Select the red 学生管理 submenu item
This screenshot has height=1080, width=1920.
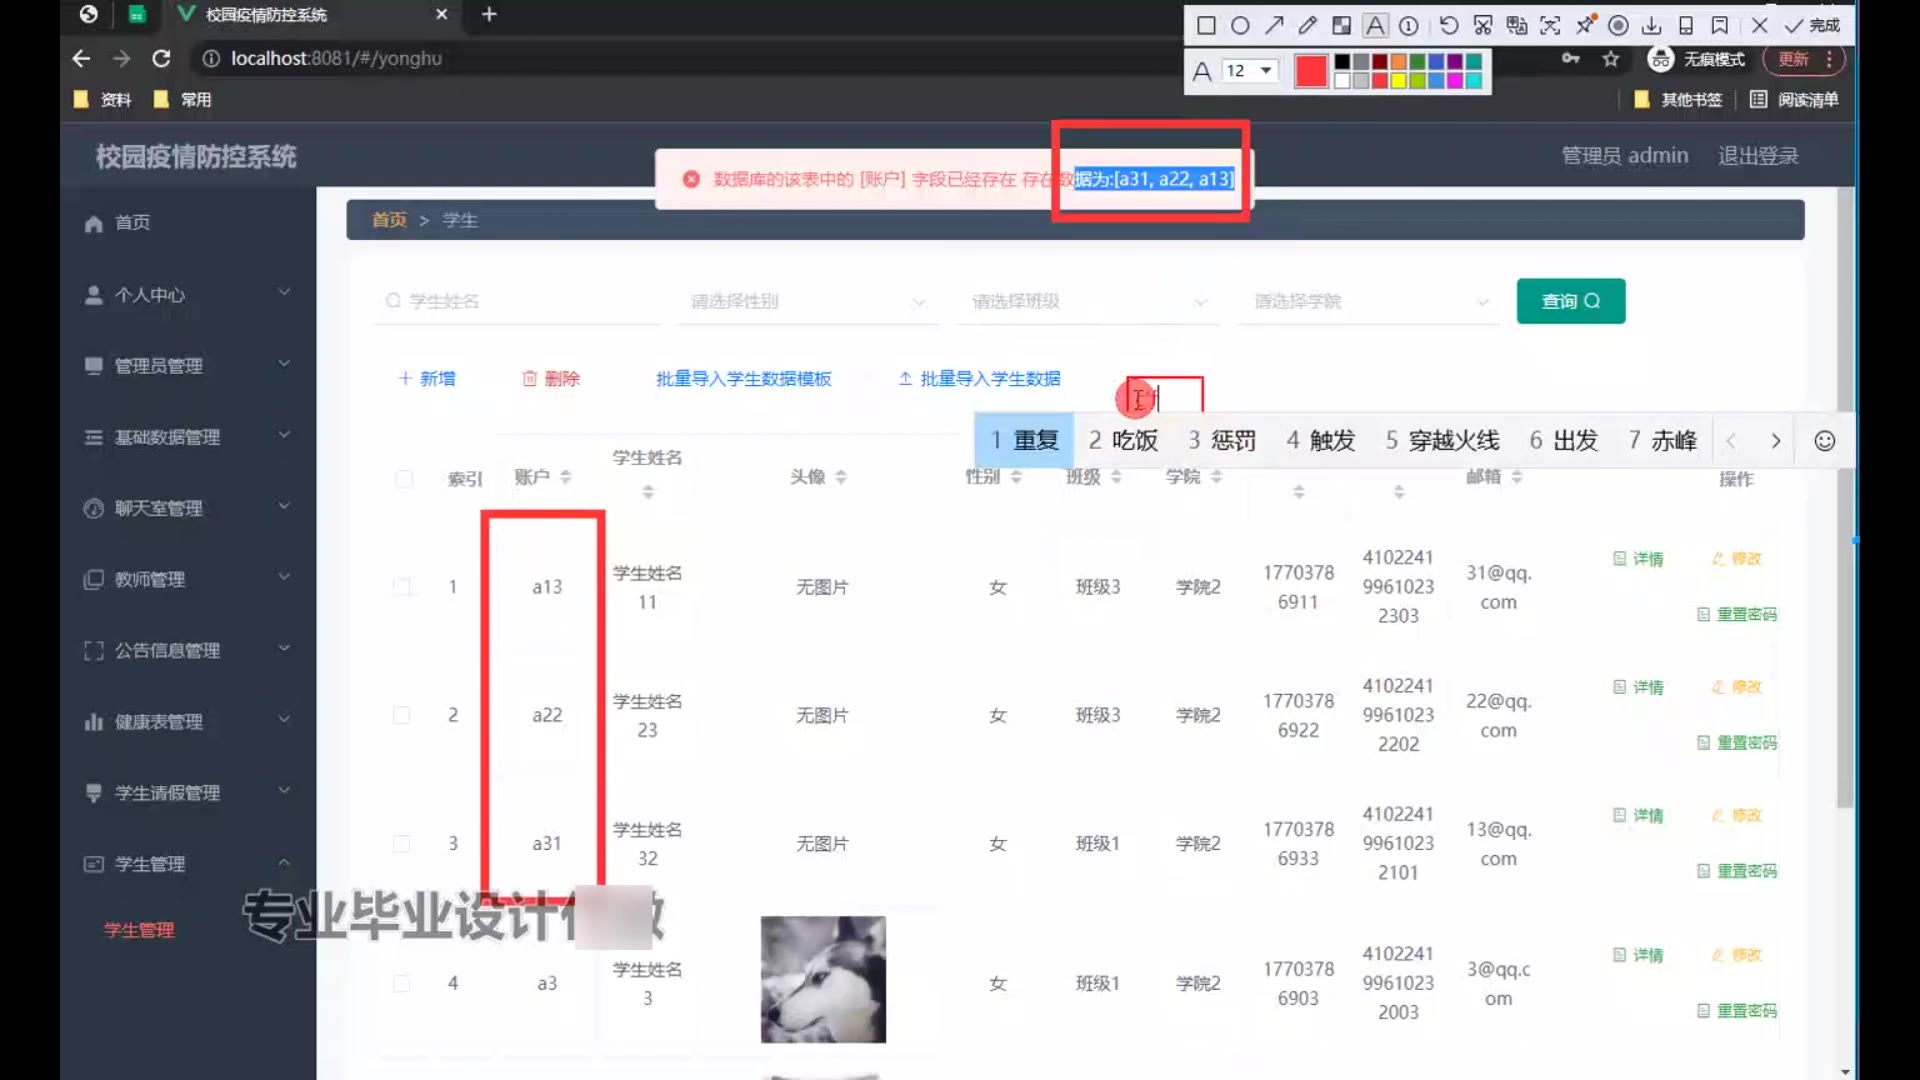(139, 930)
